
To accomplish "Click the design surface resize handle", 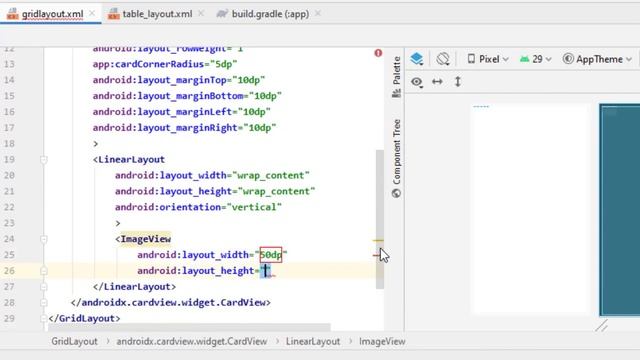I will point(601,326).
